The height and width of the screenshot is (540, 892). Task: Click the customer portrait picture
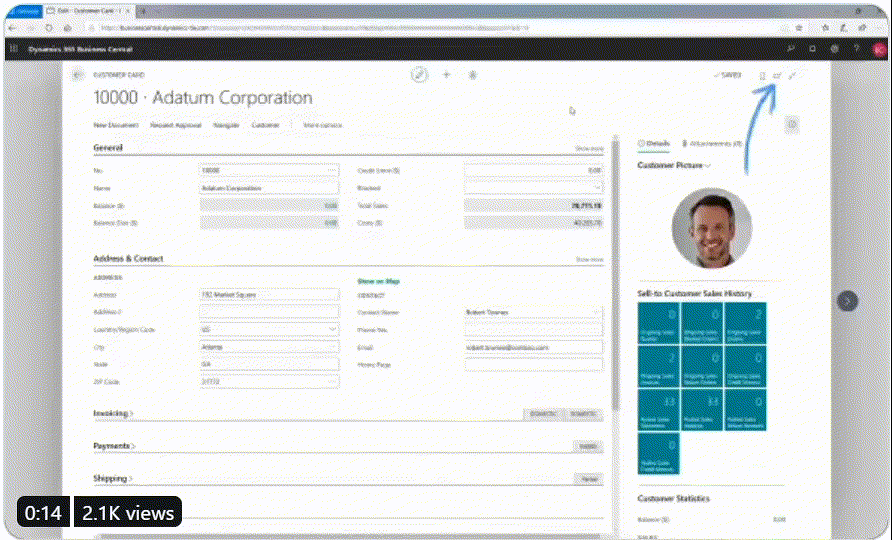[x=712, y=228]
